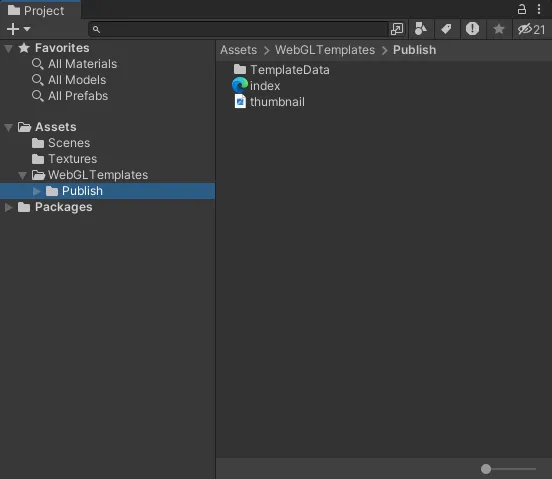Expand the Publish folder arrow
The width and height of the screenshot is (552, 479).
coord(36,191)
